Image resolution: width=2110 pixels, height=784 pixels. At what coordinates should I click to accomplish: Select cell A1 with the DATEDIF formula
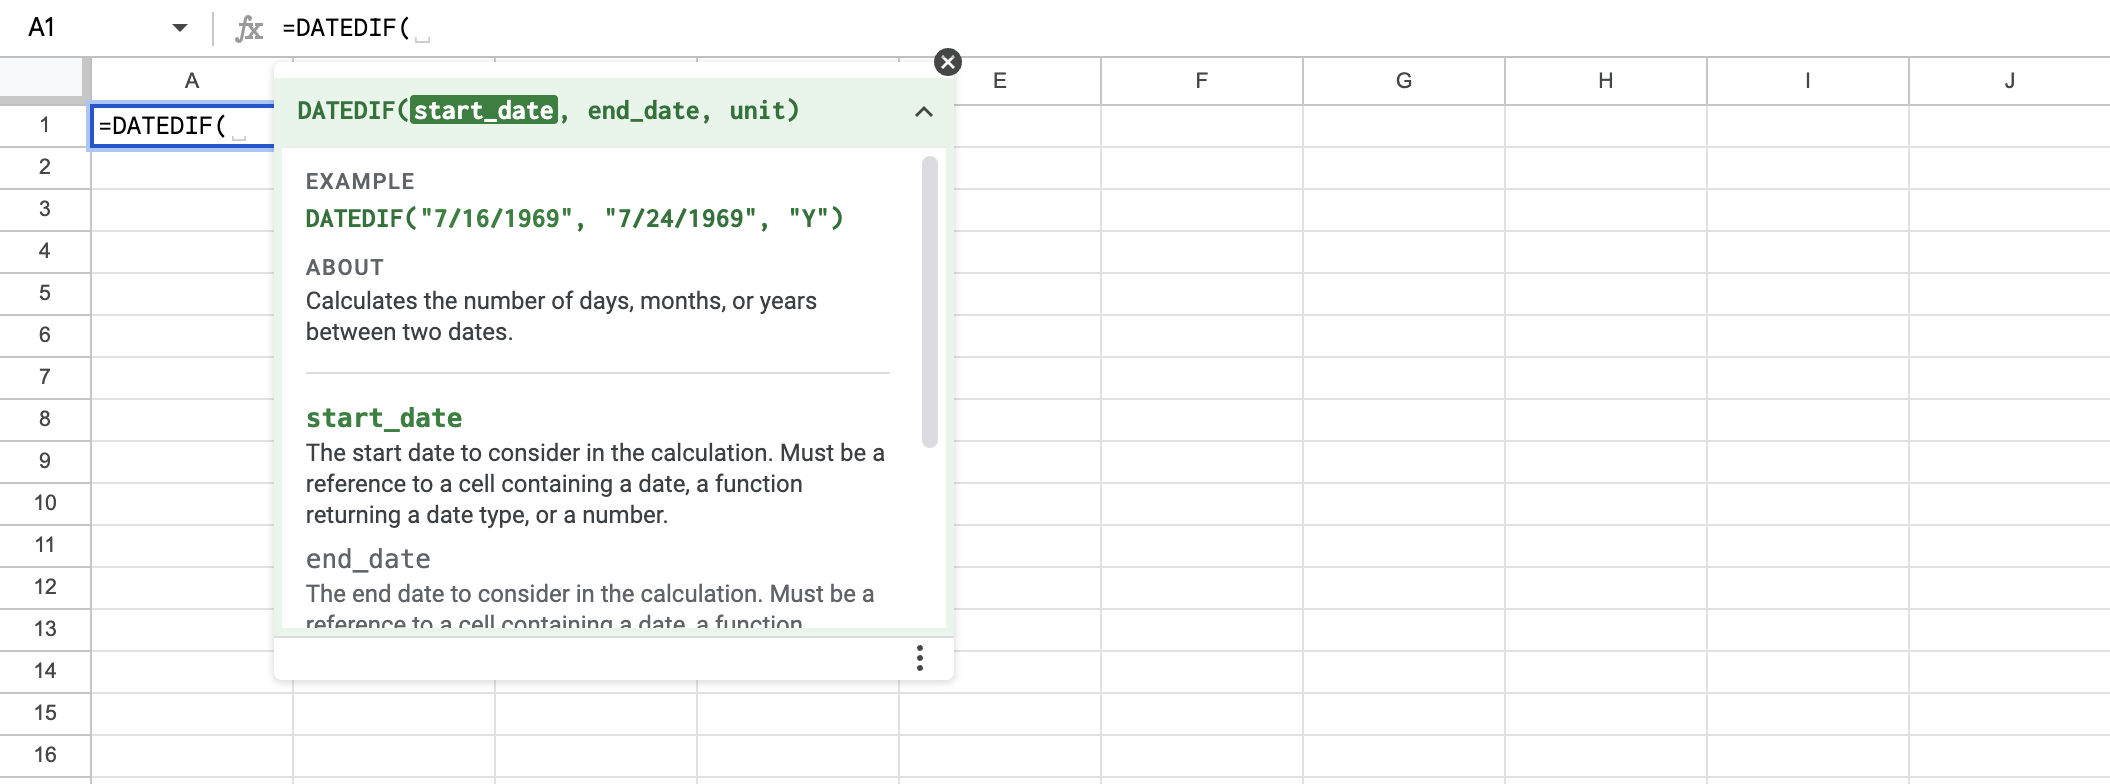coord(182,126)
